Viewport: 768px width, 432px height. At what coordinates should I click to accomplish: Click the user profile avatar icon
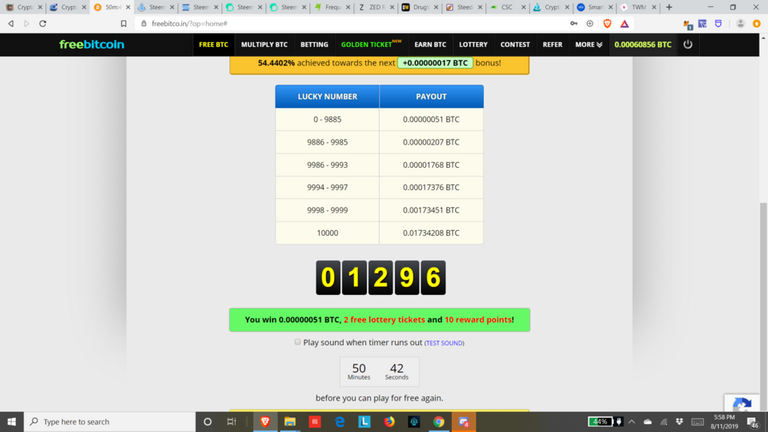tap(741, 24)
